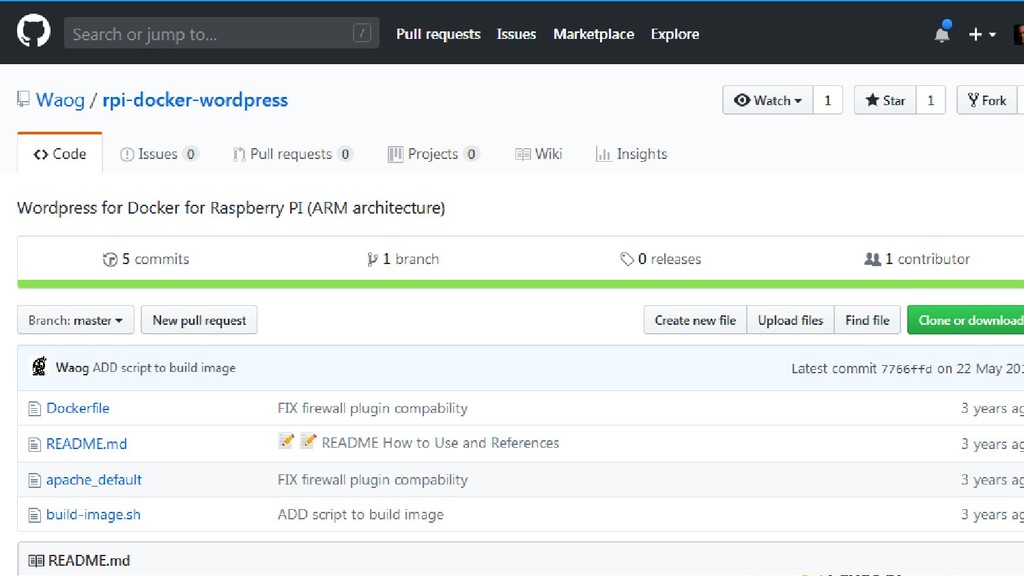Open the build-image.sh file
Viewport: 1024px width, 576px height.
point(93,515)
